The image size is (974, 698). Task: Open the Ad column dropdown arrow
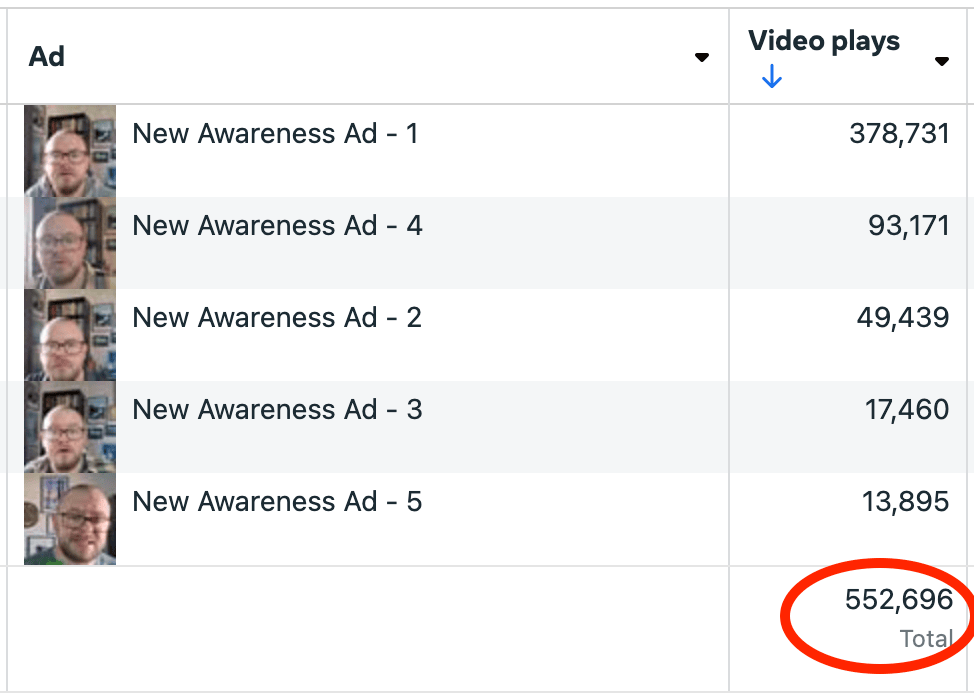tap(702, 58)
